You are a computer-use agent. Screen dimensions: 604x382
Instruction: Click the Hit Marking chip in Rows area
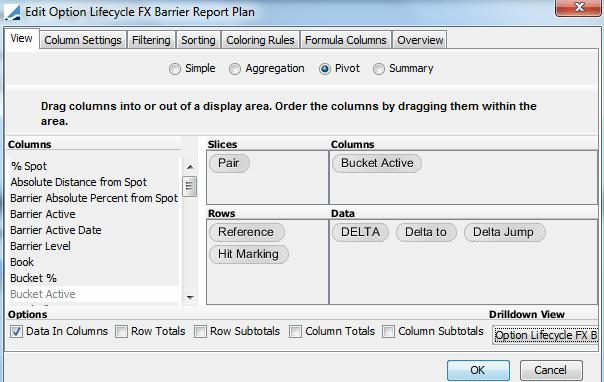(x=248, y=254)
